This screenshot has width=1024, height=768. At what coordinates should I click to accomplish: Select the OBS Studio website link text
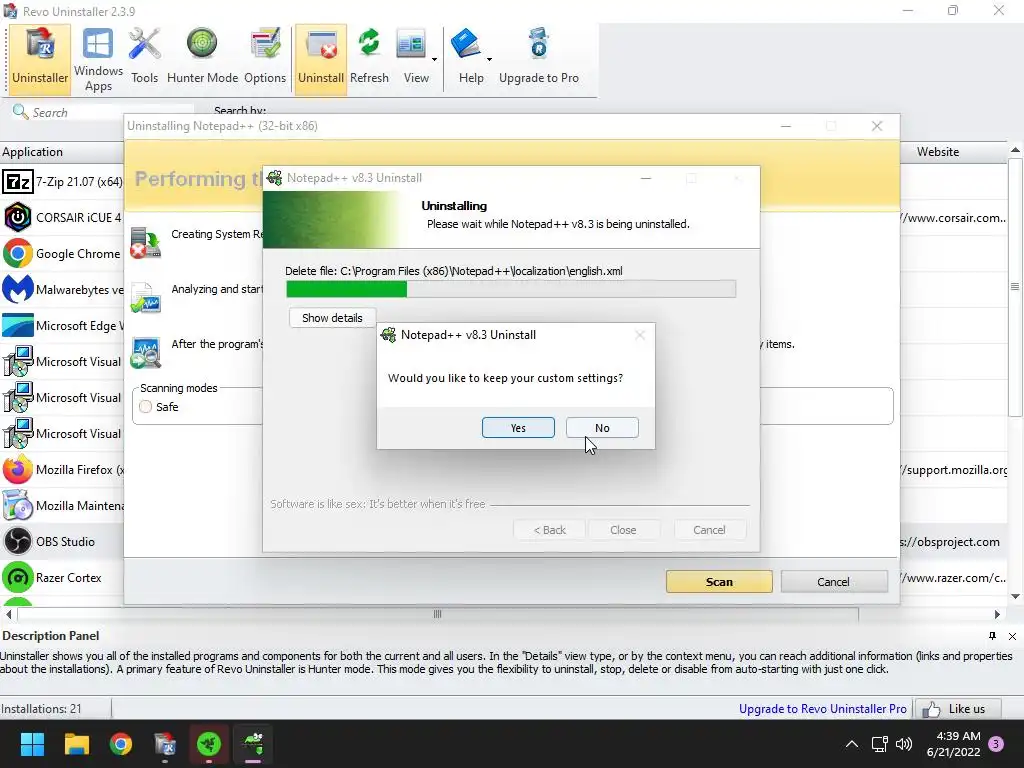pyautogui.click(x=950, y=541)
